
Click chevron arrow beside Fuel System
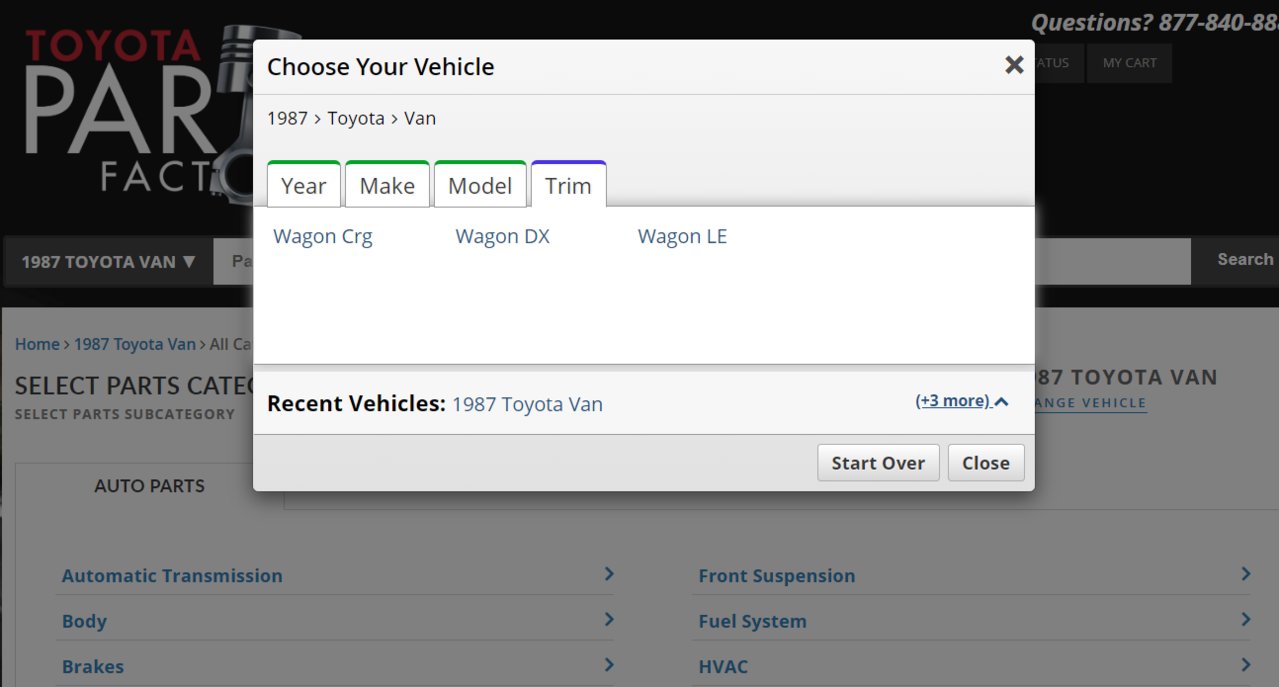coord(1246,620)
